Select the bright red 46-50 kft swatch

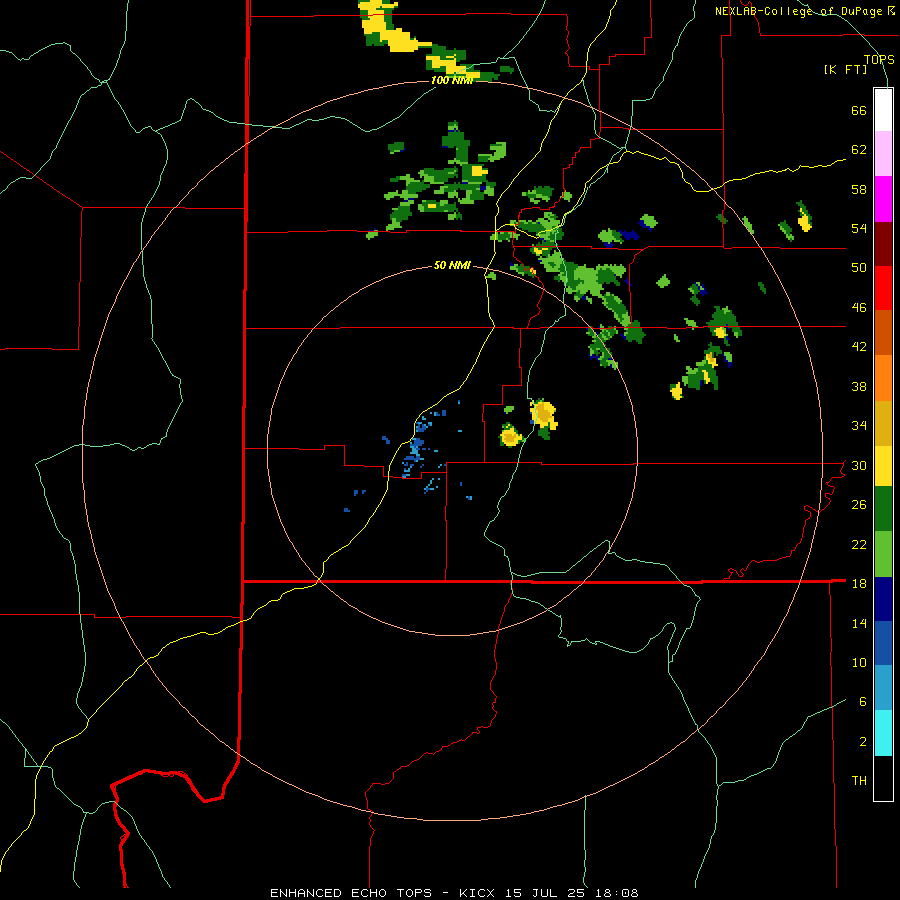(x=883, y=288)
